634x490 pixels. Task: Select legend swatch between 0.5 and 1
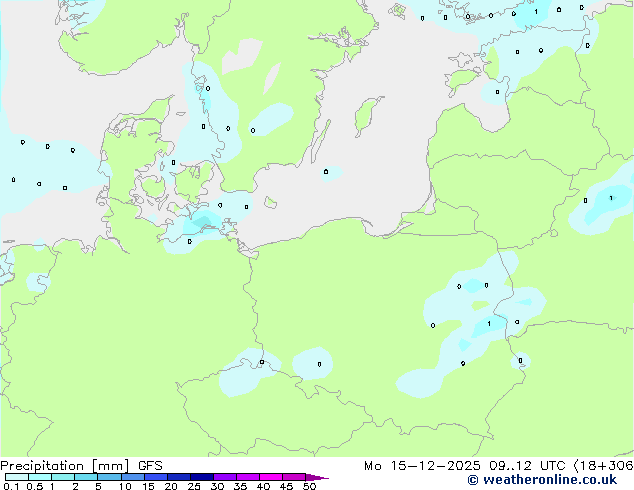coord(40,477)
